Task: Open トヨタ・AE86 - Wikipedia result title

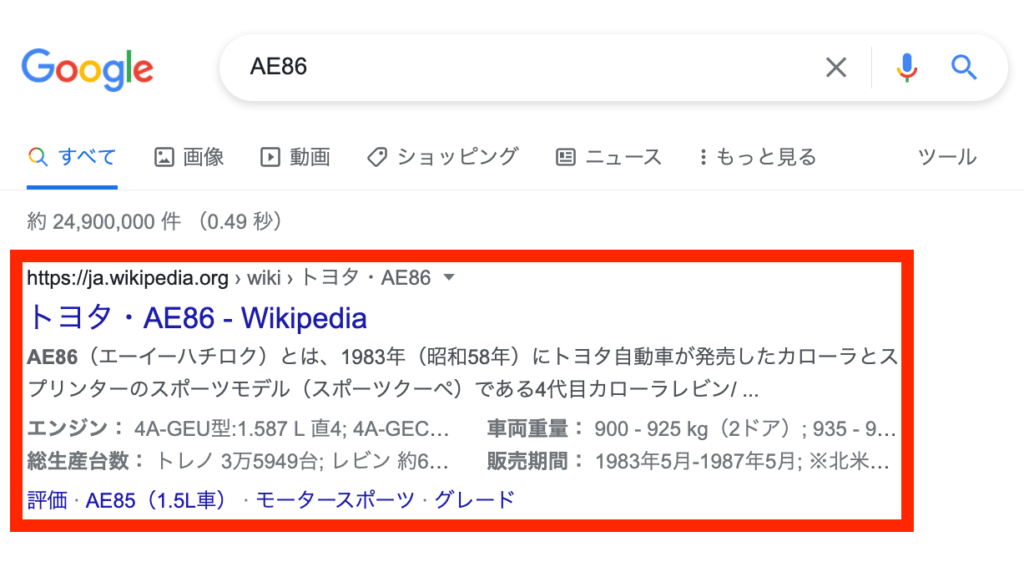Action: click(x=197, y=318)
